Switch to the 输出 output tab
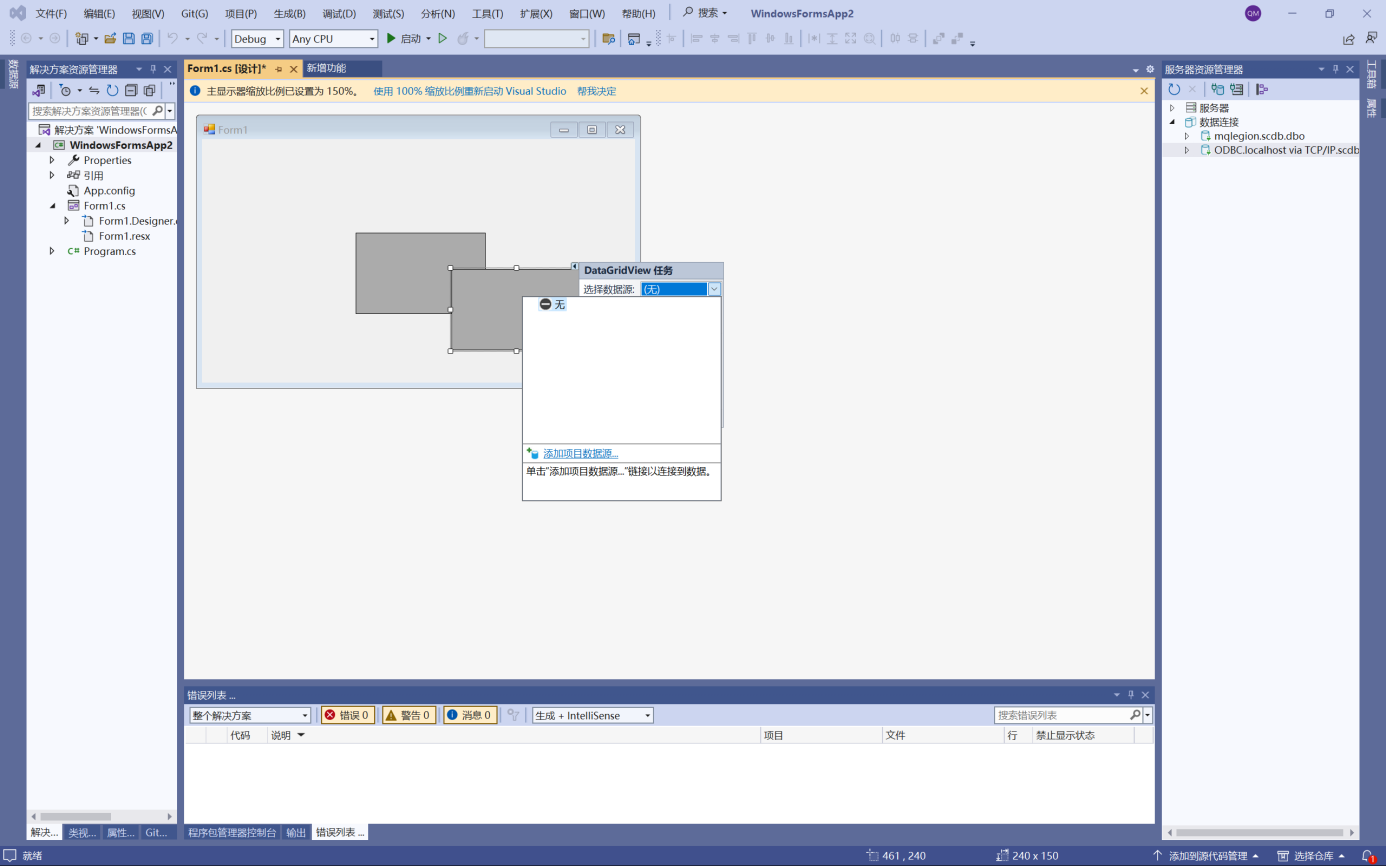 click(296, 832)
